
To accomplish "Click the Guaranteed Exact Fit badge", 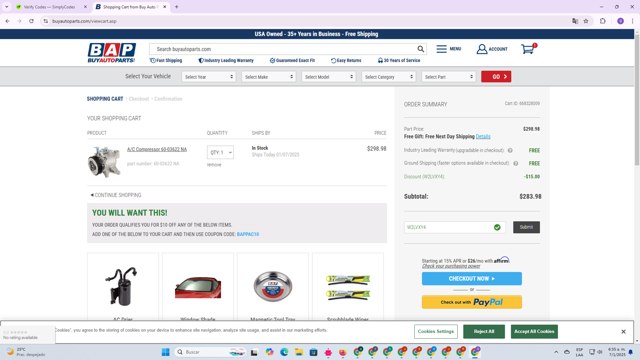I will tap(292, 60).
